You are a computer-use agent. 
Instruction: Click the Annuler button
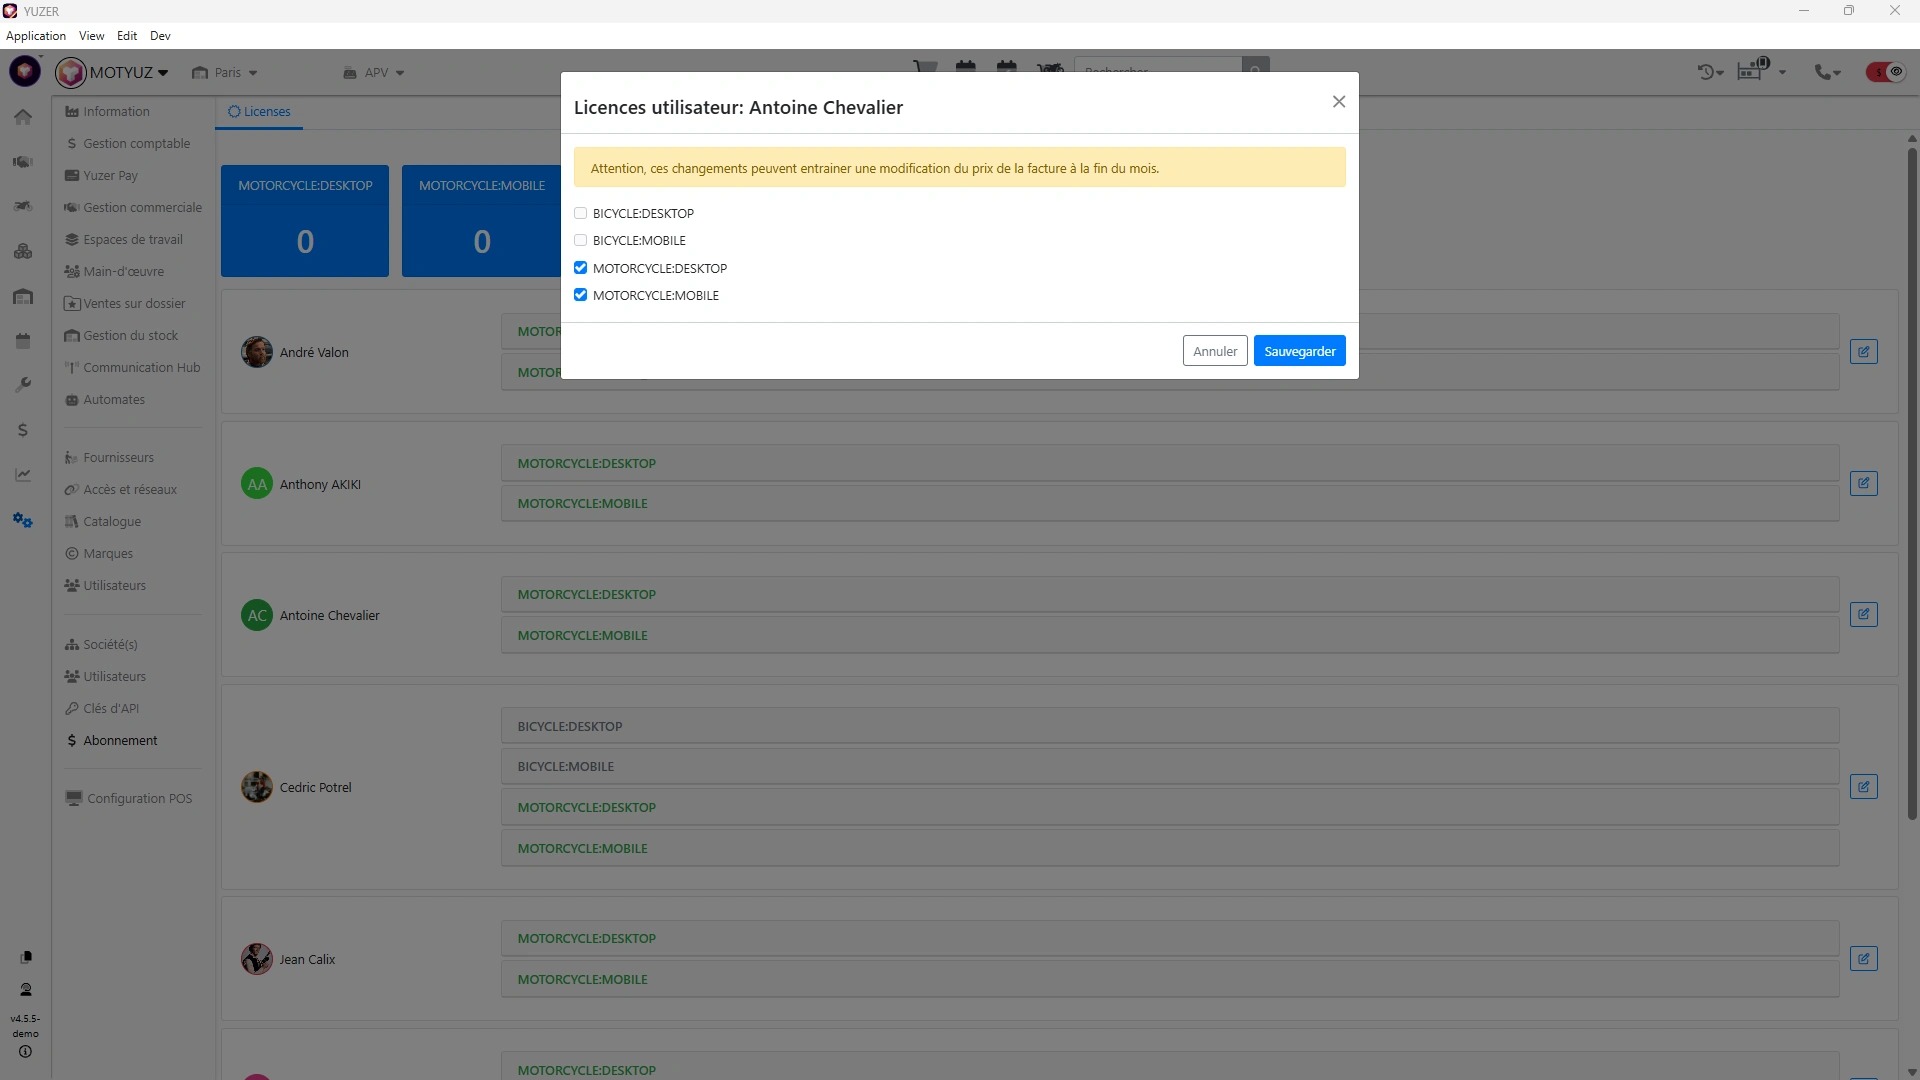coord(1214,351)
